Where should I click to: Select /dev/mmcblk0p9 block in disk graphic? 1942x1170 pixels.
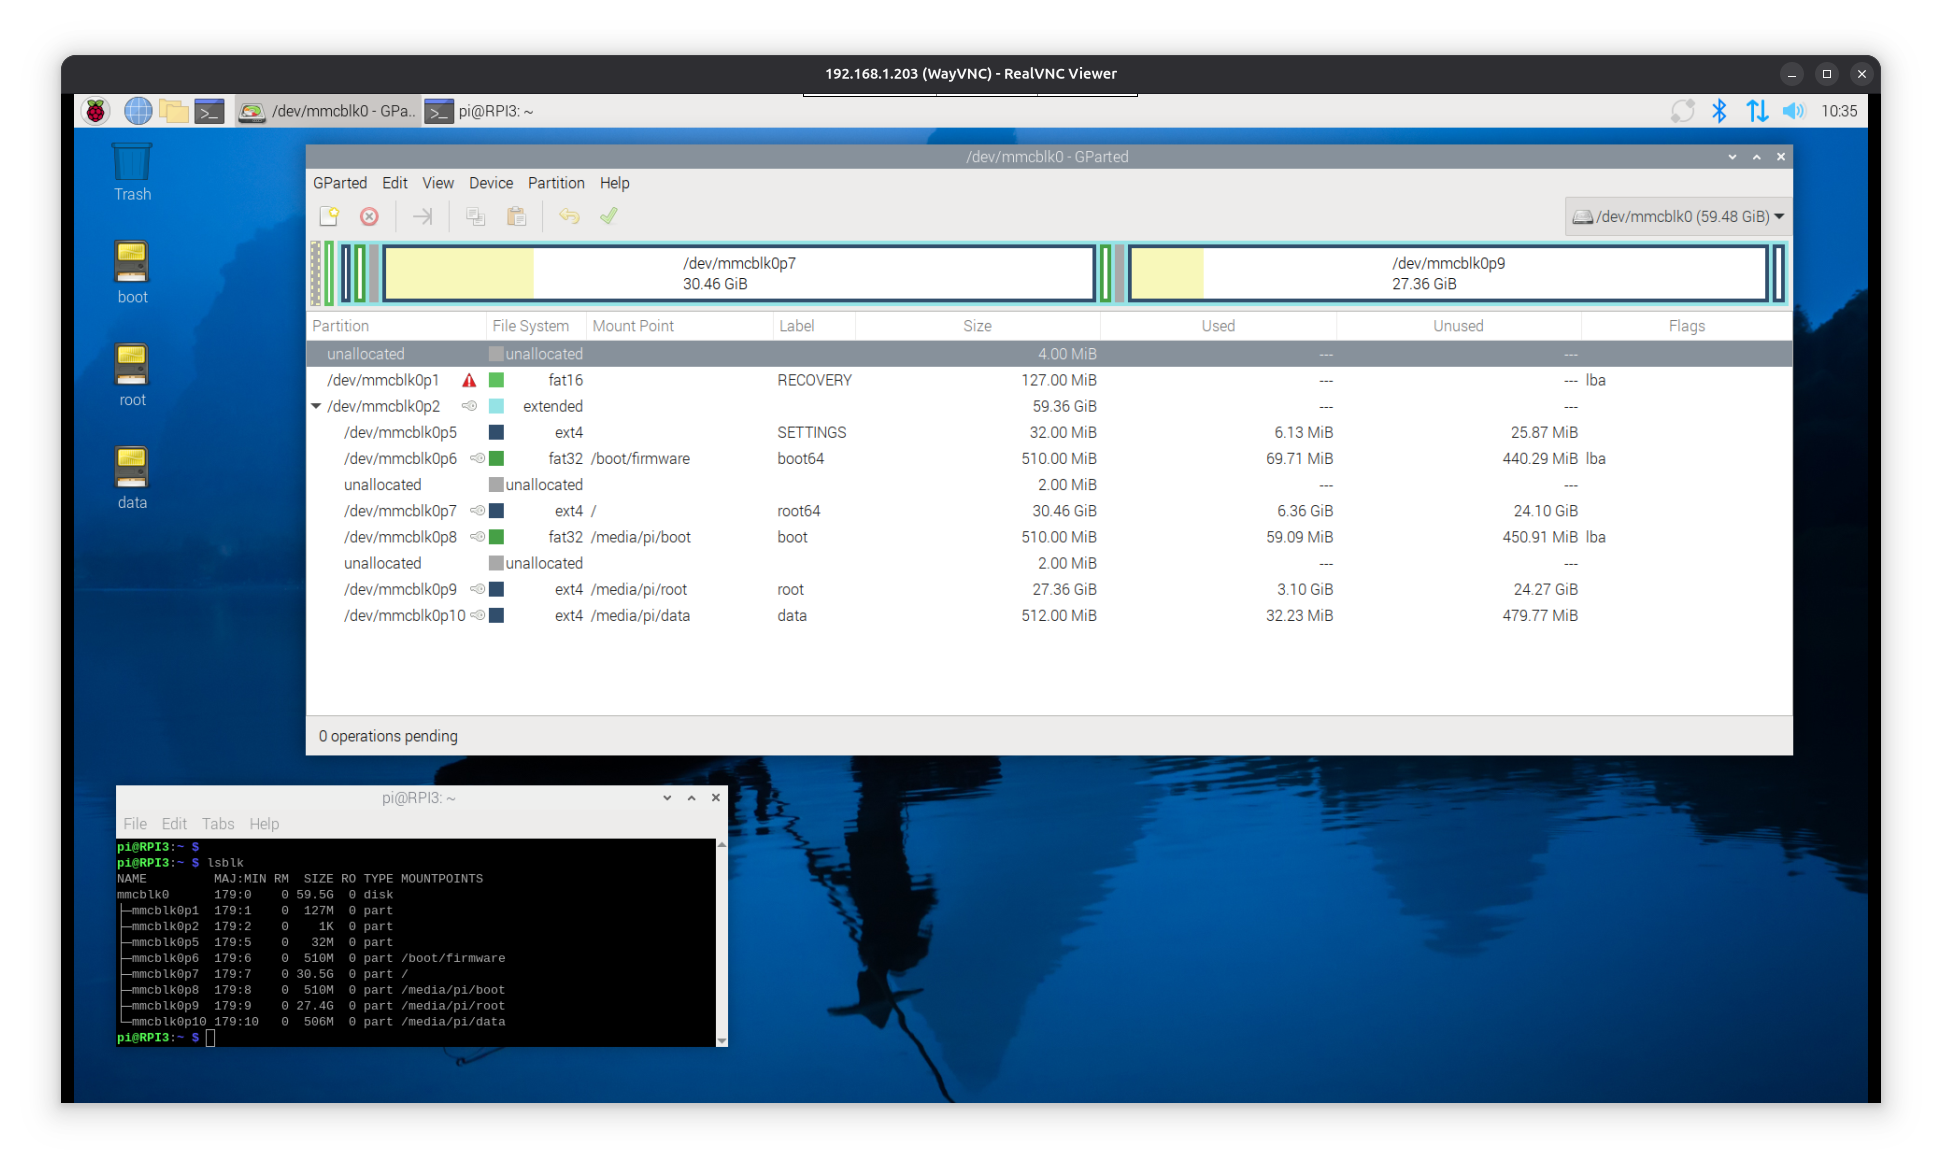click(1447, 273)
